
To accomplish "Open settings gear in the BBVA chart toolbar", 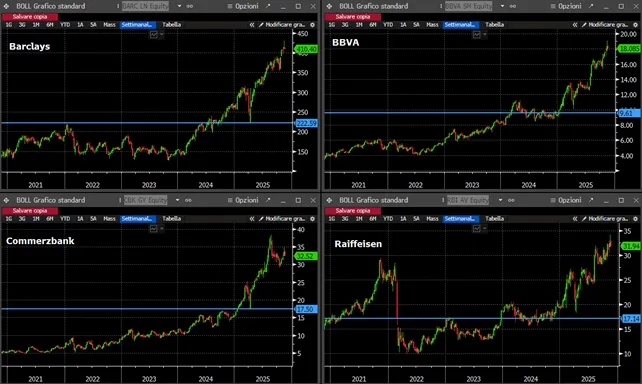I will tap(635, 25).
